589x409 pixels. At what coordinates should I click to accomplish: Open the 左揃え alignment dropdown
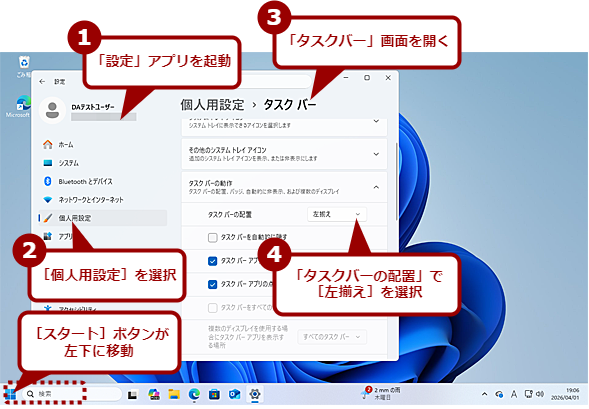(337, 214)
